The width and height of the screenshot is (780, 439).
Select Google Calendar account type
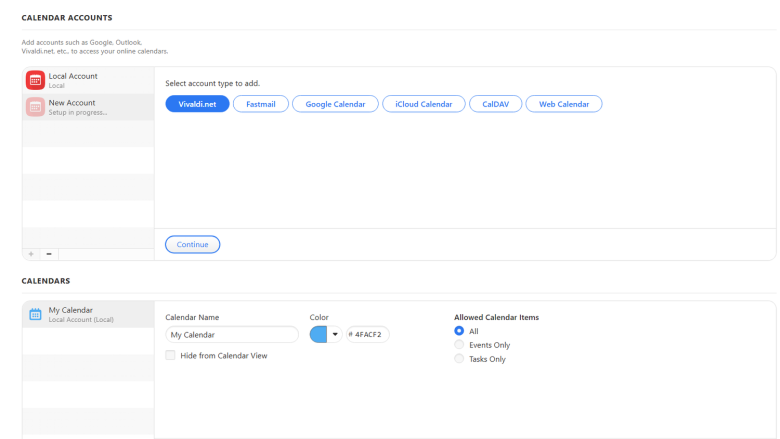click(x=335, y=104)
